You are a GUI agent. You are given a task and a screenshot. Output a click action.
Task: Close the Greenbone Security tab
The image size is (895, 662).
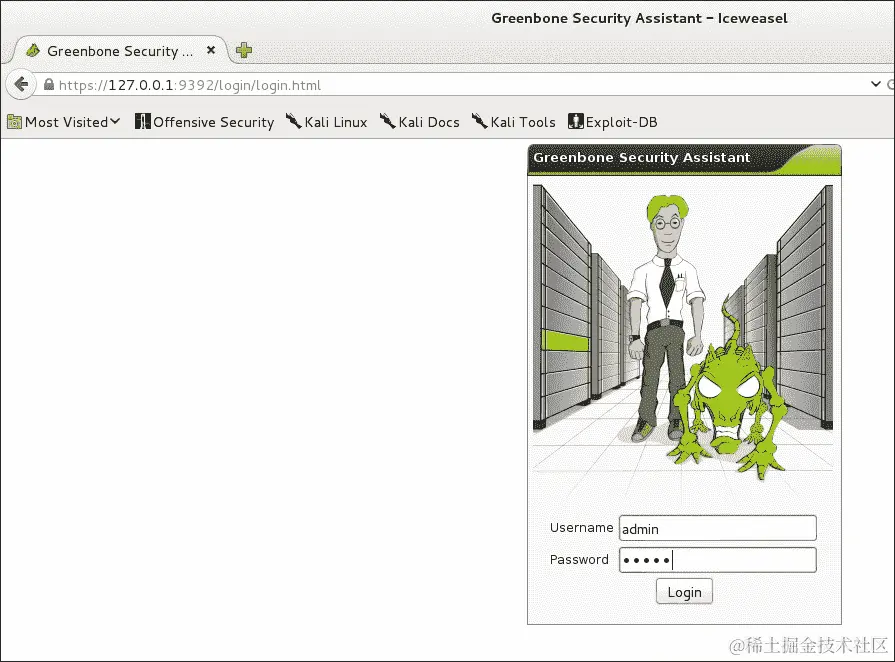[211, 50]
